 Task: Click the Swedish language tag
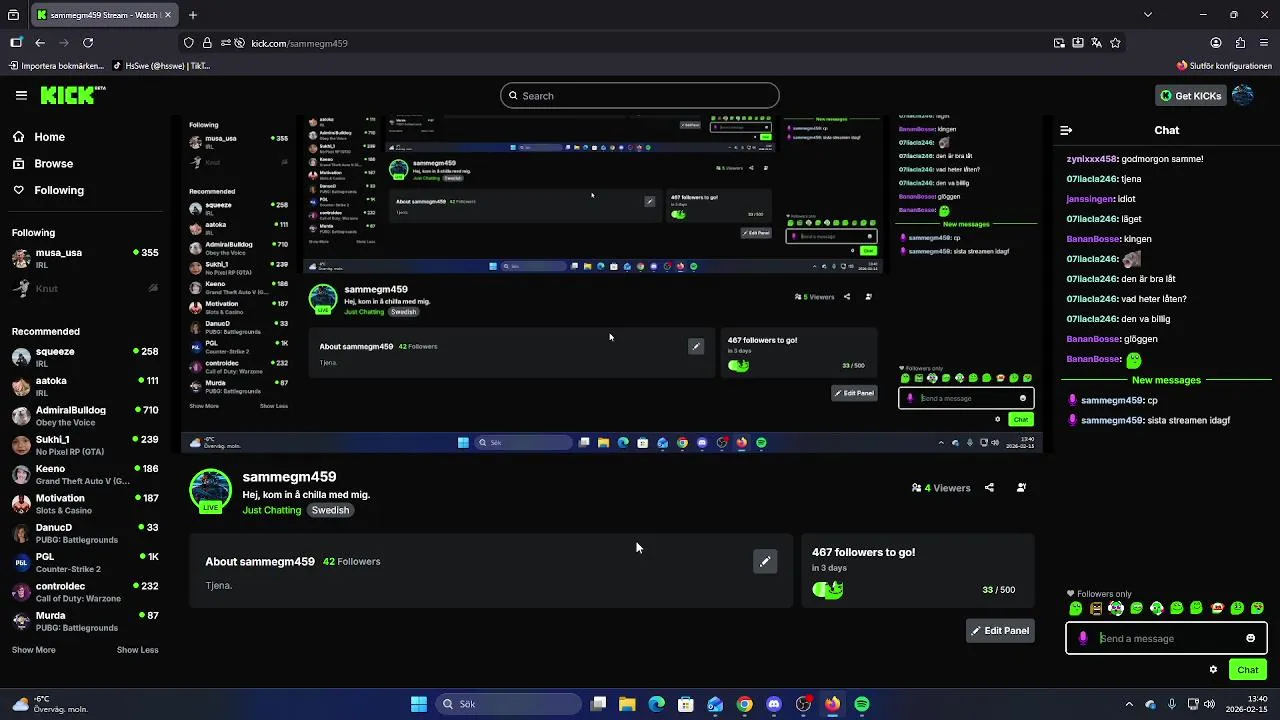[330, 510]
